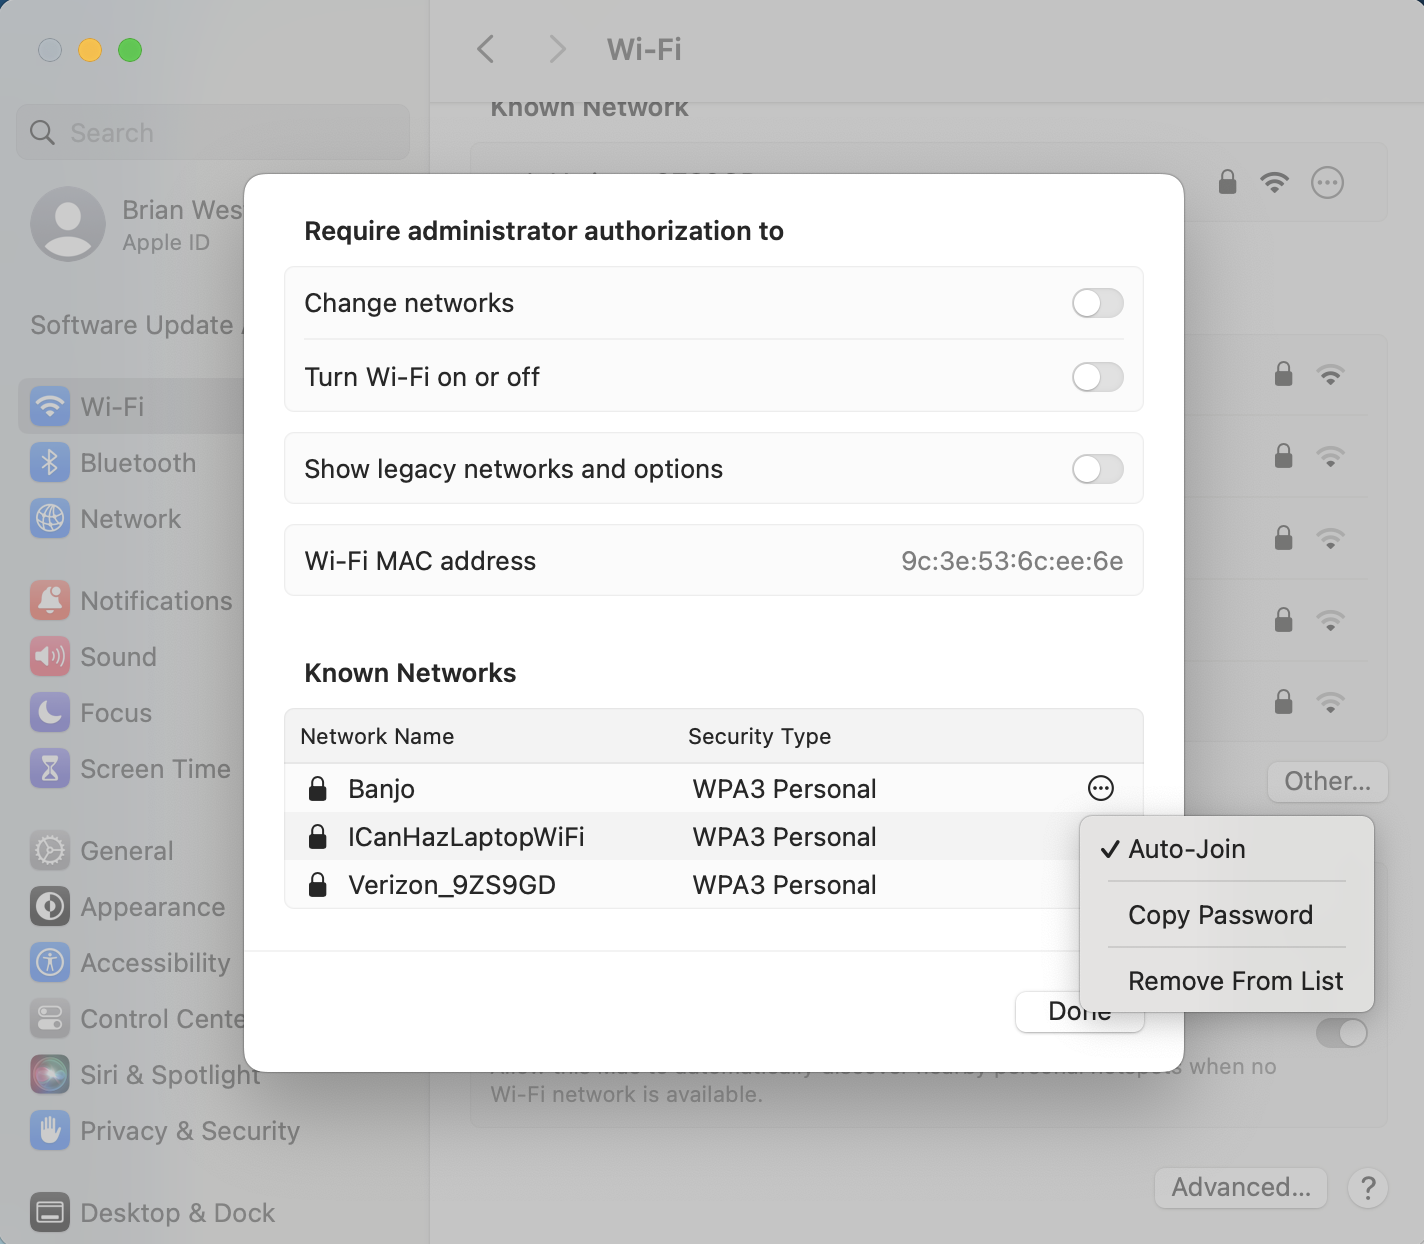Click the Done button

pos(1079,1012)
